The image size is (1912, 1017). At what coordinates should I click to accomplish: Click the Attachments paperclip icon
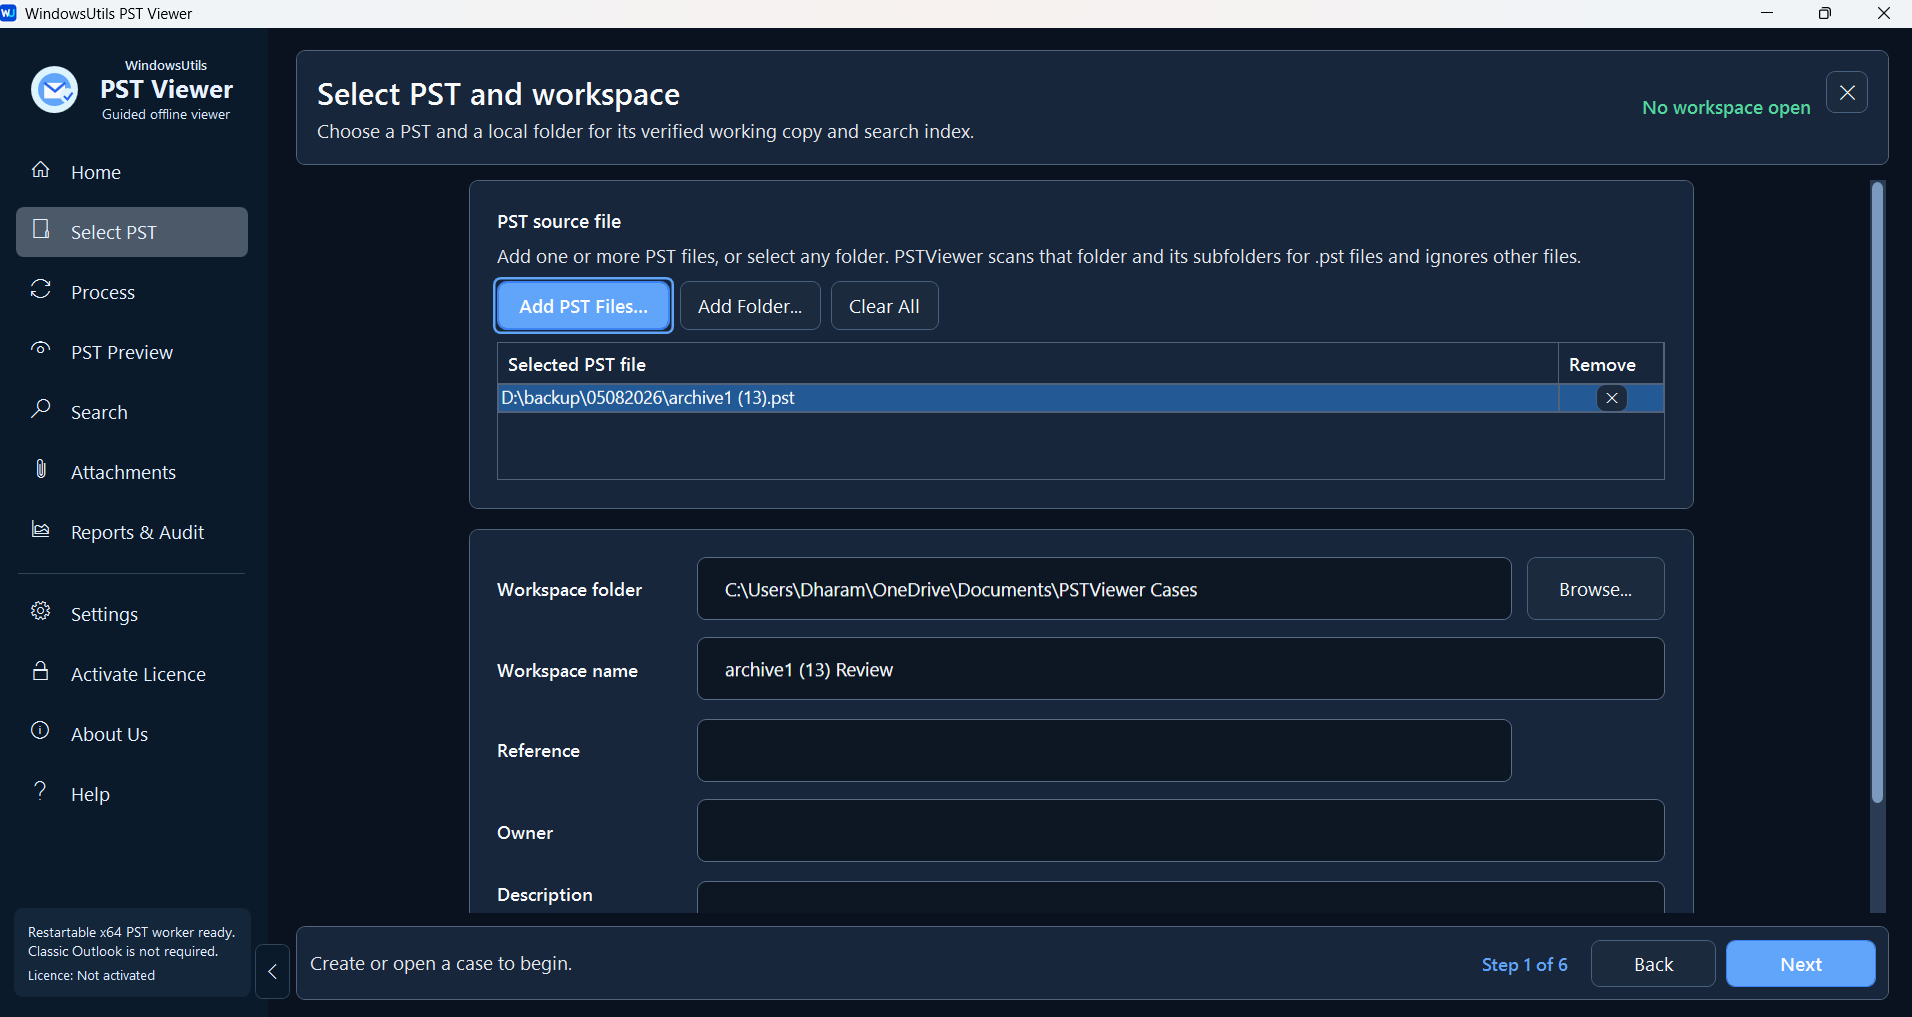41,469
